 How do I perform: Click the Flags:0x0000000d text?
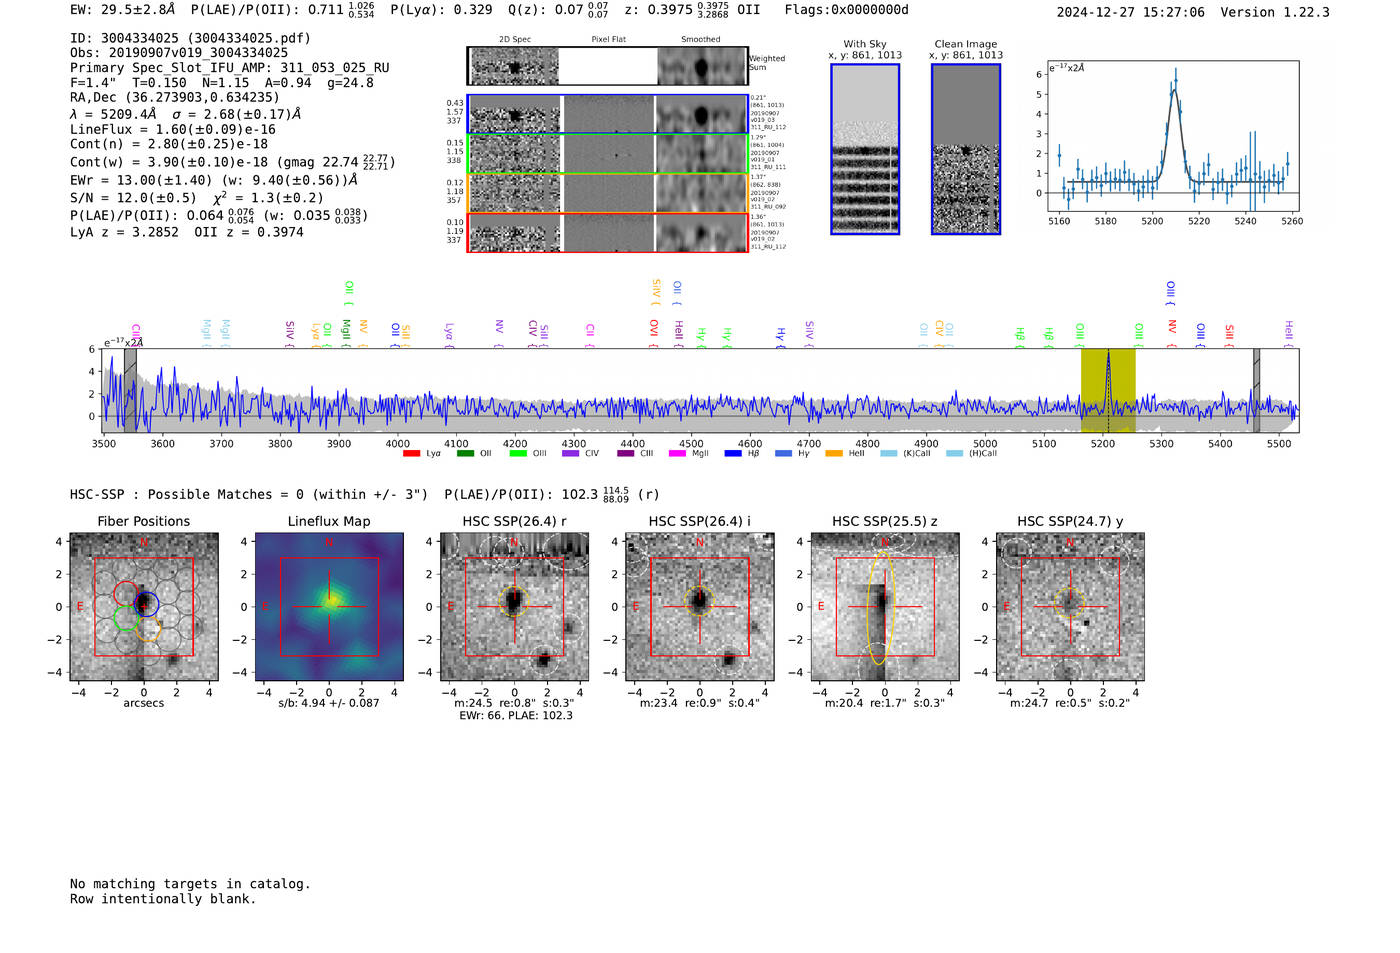tap(847, 10)
